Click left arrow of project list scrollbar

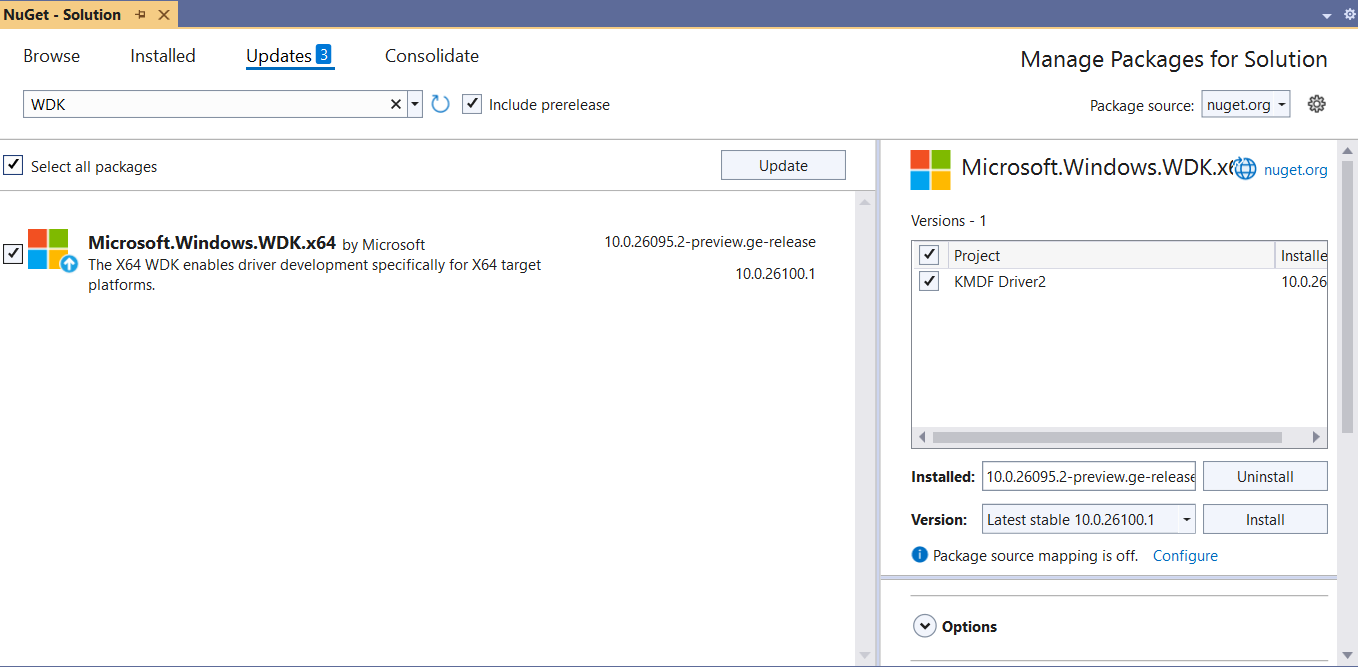(x=921, y=437)
